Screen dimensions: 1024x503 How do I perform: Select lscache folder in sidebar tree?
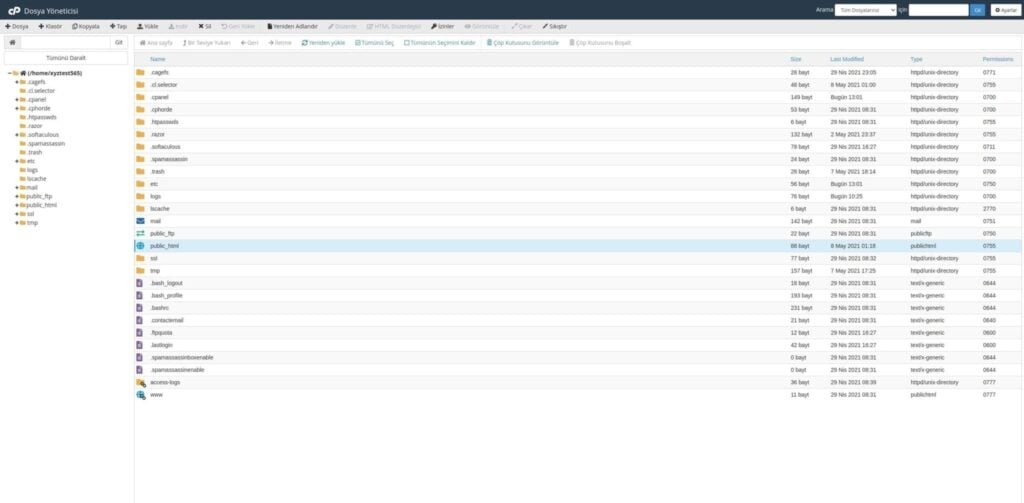37,178
